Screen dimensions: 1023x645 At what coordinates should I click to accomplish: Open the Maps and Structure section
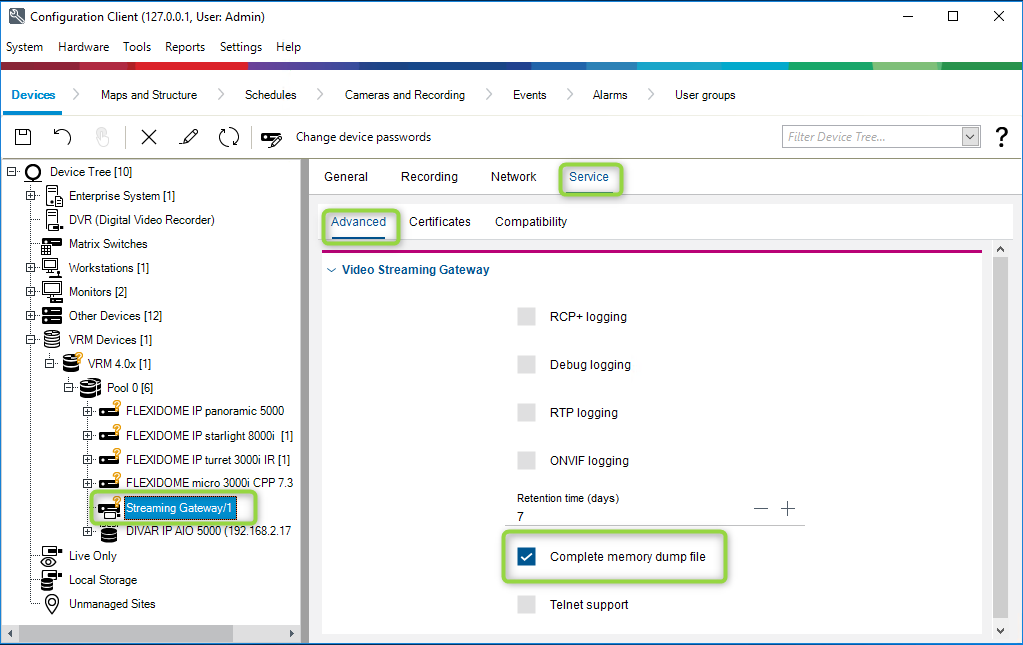pyautogui.click(x=148, y=95)
